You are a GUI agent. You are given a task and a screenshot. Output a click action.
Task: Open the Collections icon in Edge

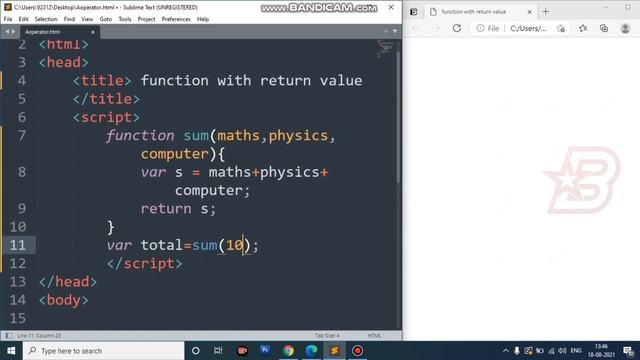click(604, 28)
